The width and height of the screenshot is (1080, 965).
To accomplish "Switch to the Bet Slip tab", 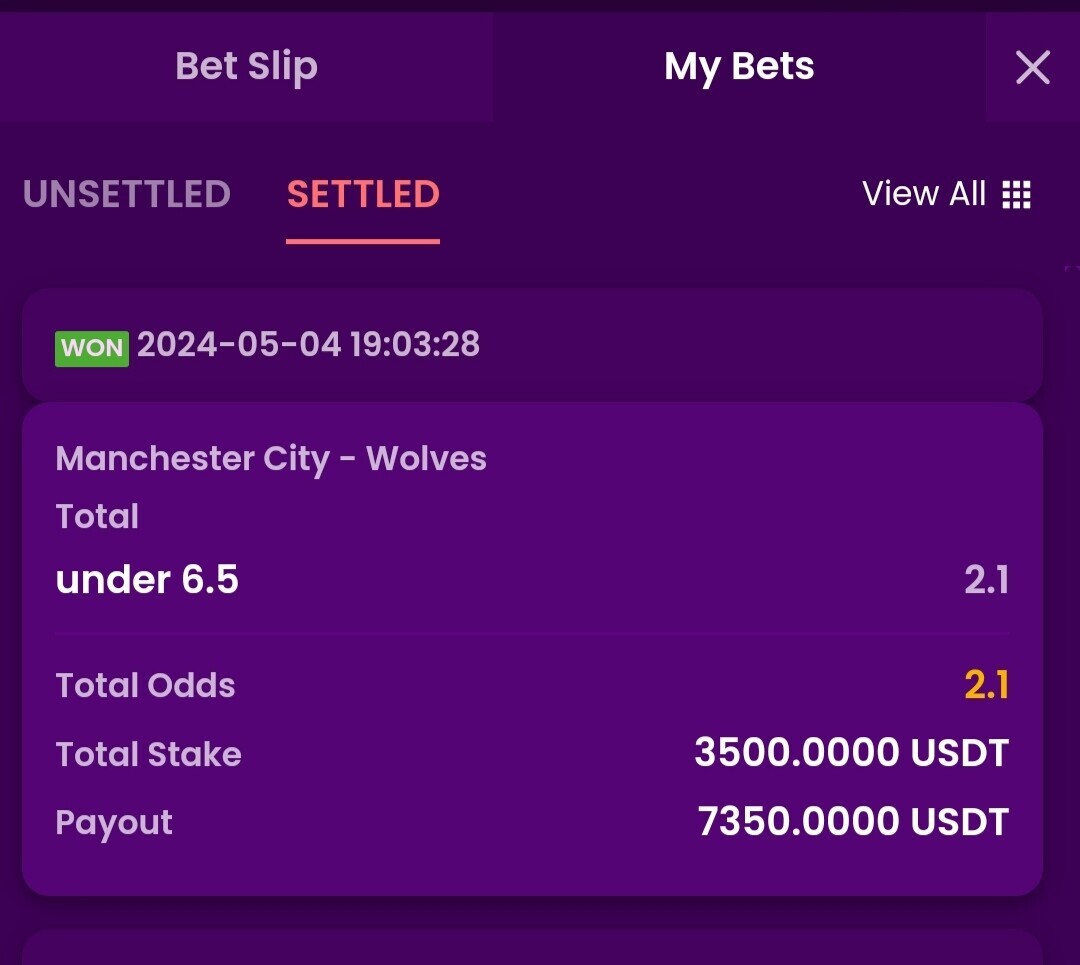I will [246, 67].
